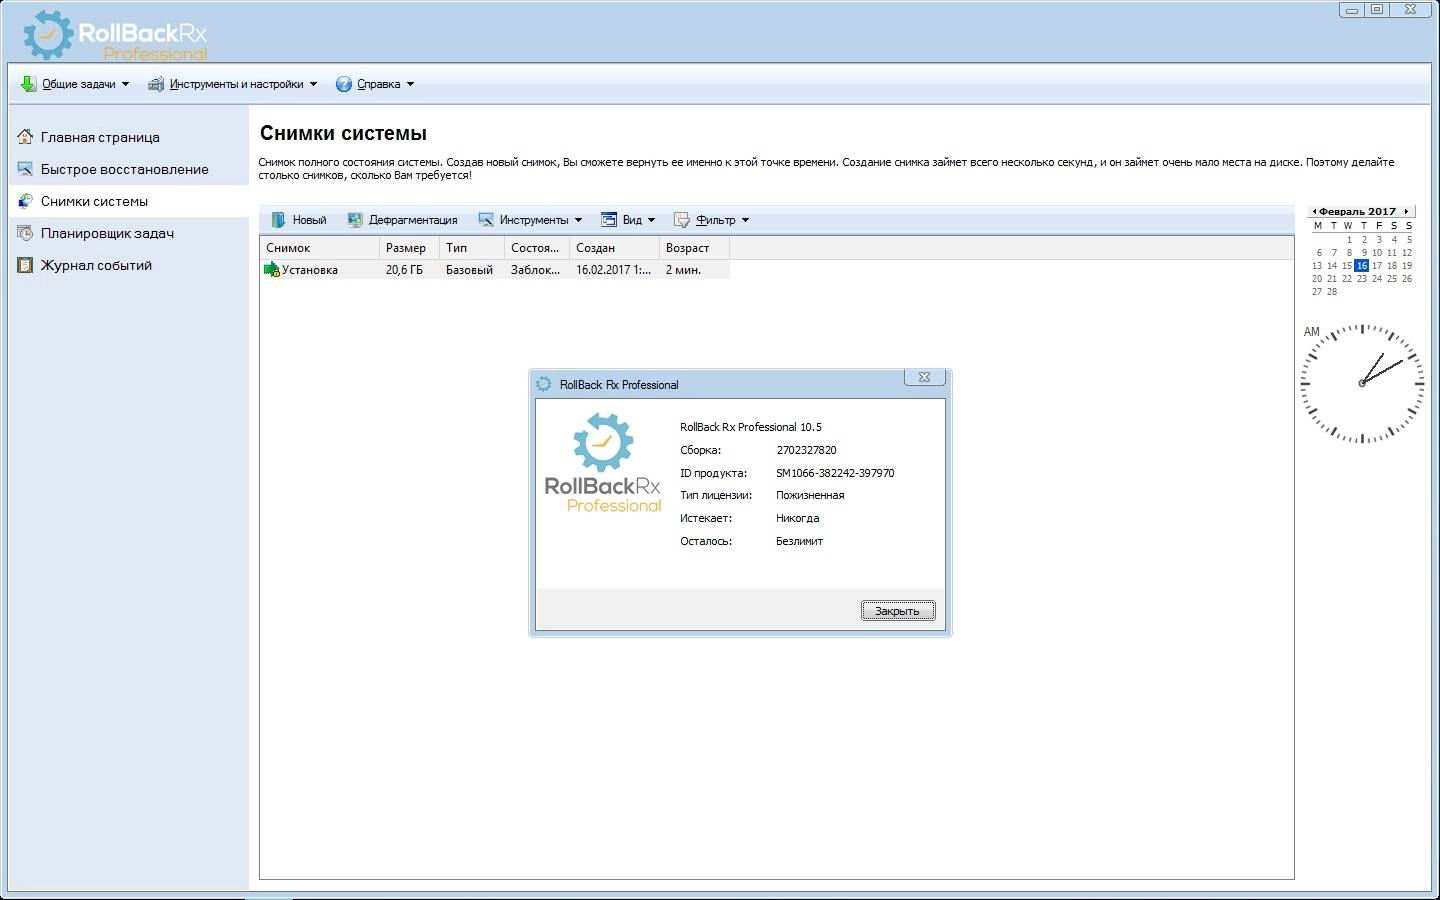Image resolution: width=1440 pixels, height=900 pixels.
Task: Click the Фильтр toolbar icon
Action: (x=682, y=220)
